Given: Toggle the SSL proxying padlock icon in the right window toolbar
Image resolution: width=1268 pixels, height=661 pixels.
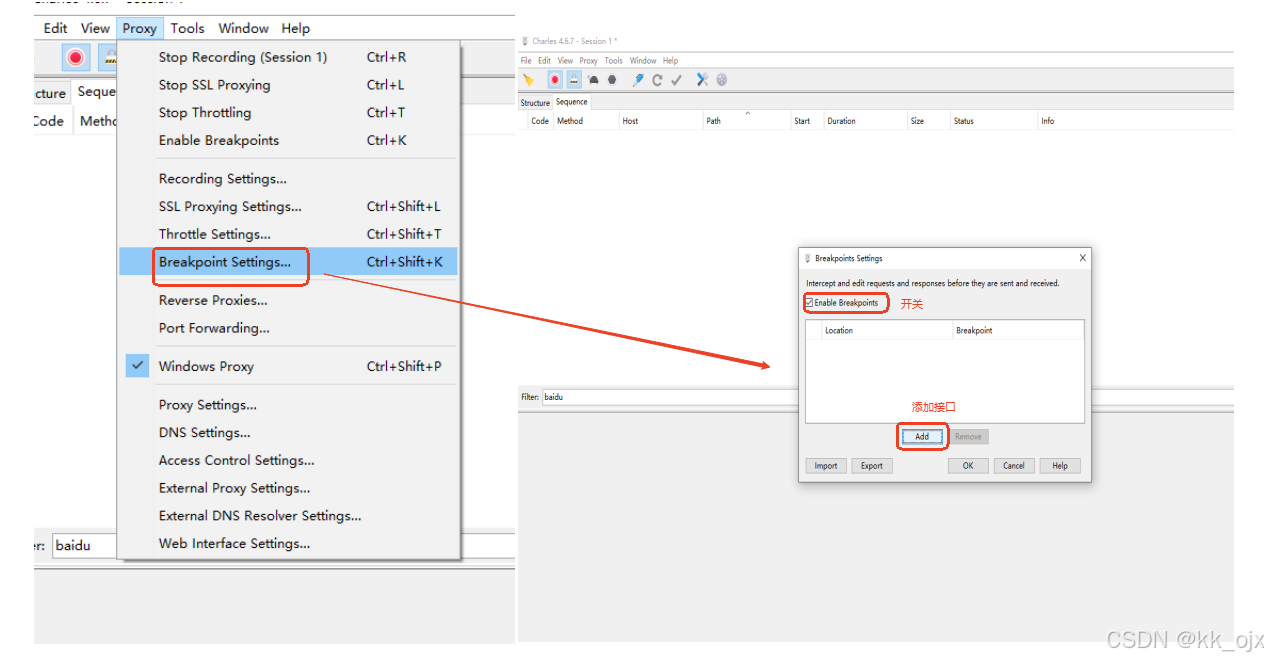Looking at the screenshot, I should tap(574, 80).
